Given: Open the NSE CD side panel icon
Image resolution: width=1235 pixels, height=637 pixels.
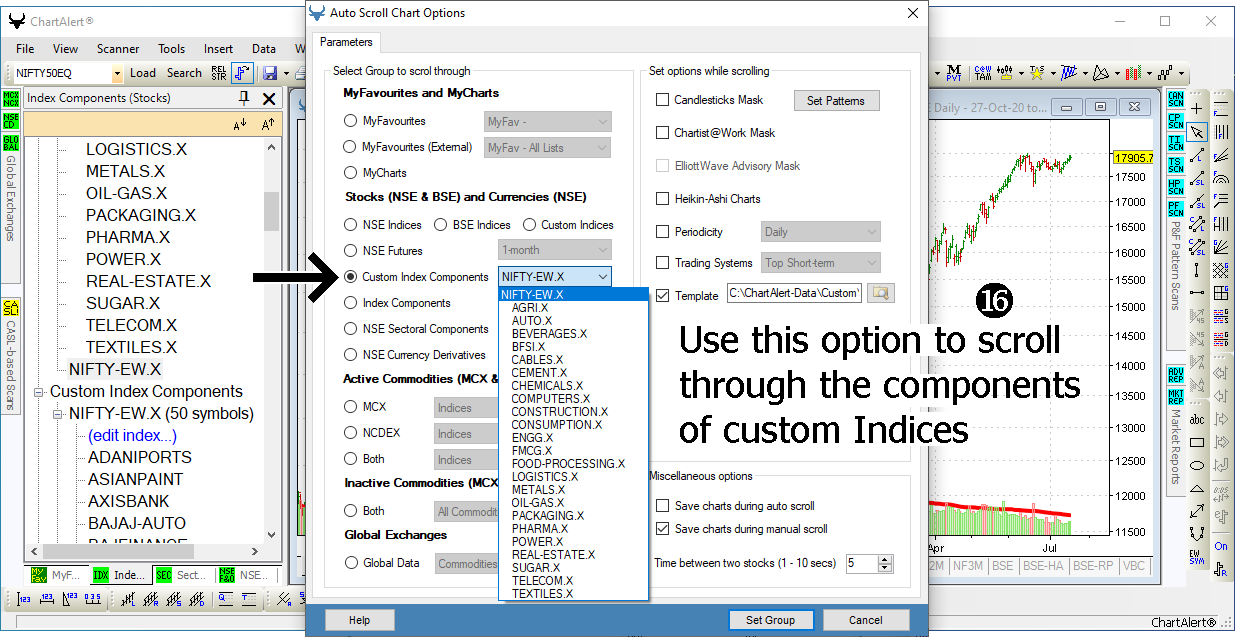Looking at the screenshot, I should [x=11, y=120].
